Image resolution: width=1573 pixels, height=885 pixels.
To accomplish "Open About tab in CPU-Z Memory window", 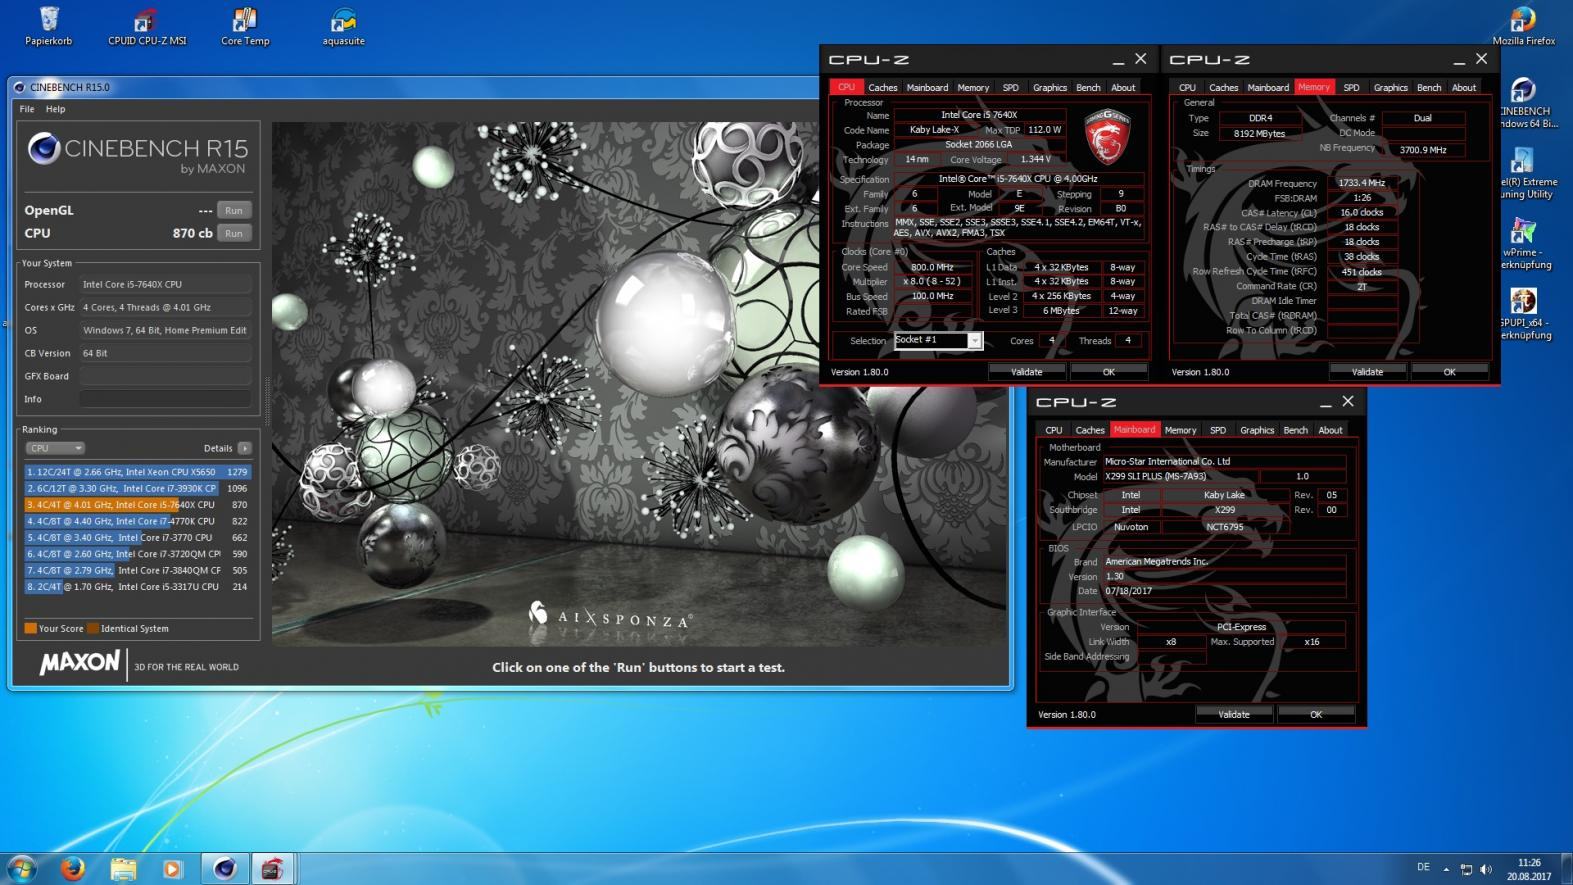I will coord(1464,87).
